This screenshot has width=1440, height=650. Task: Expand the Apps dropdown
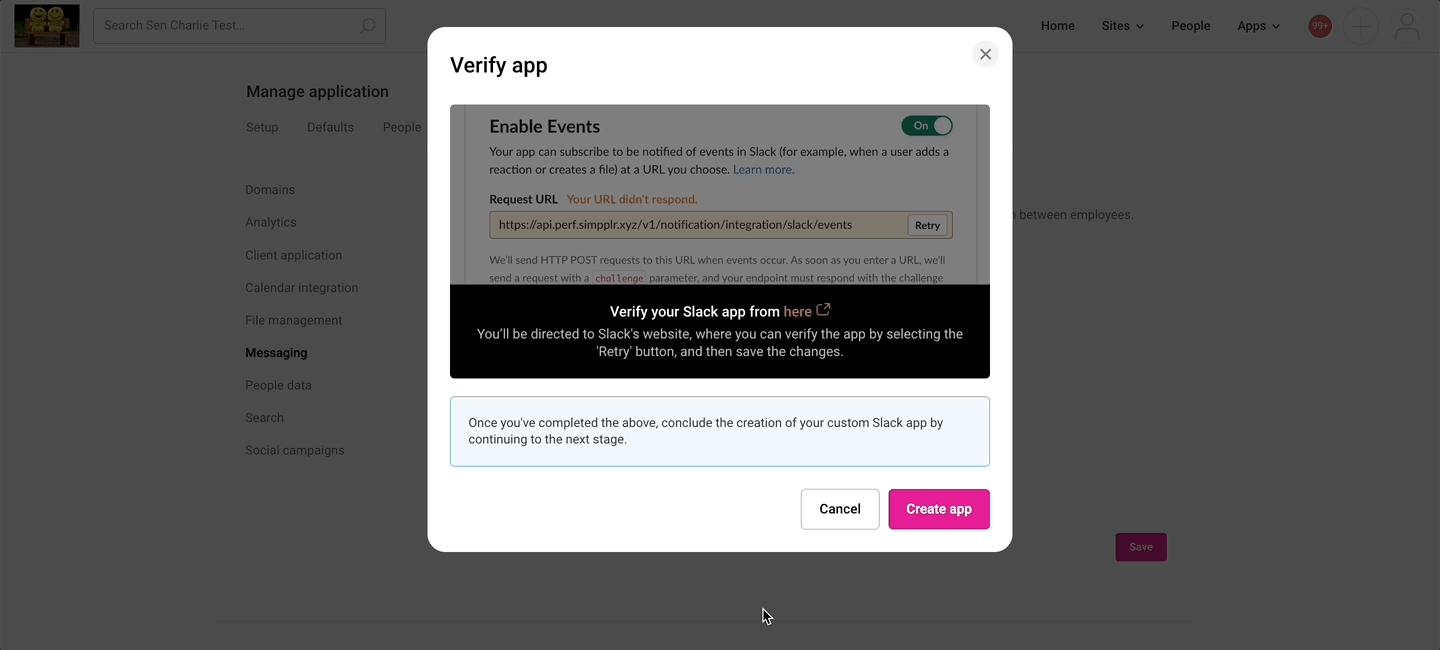[1257, 25]
